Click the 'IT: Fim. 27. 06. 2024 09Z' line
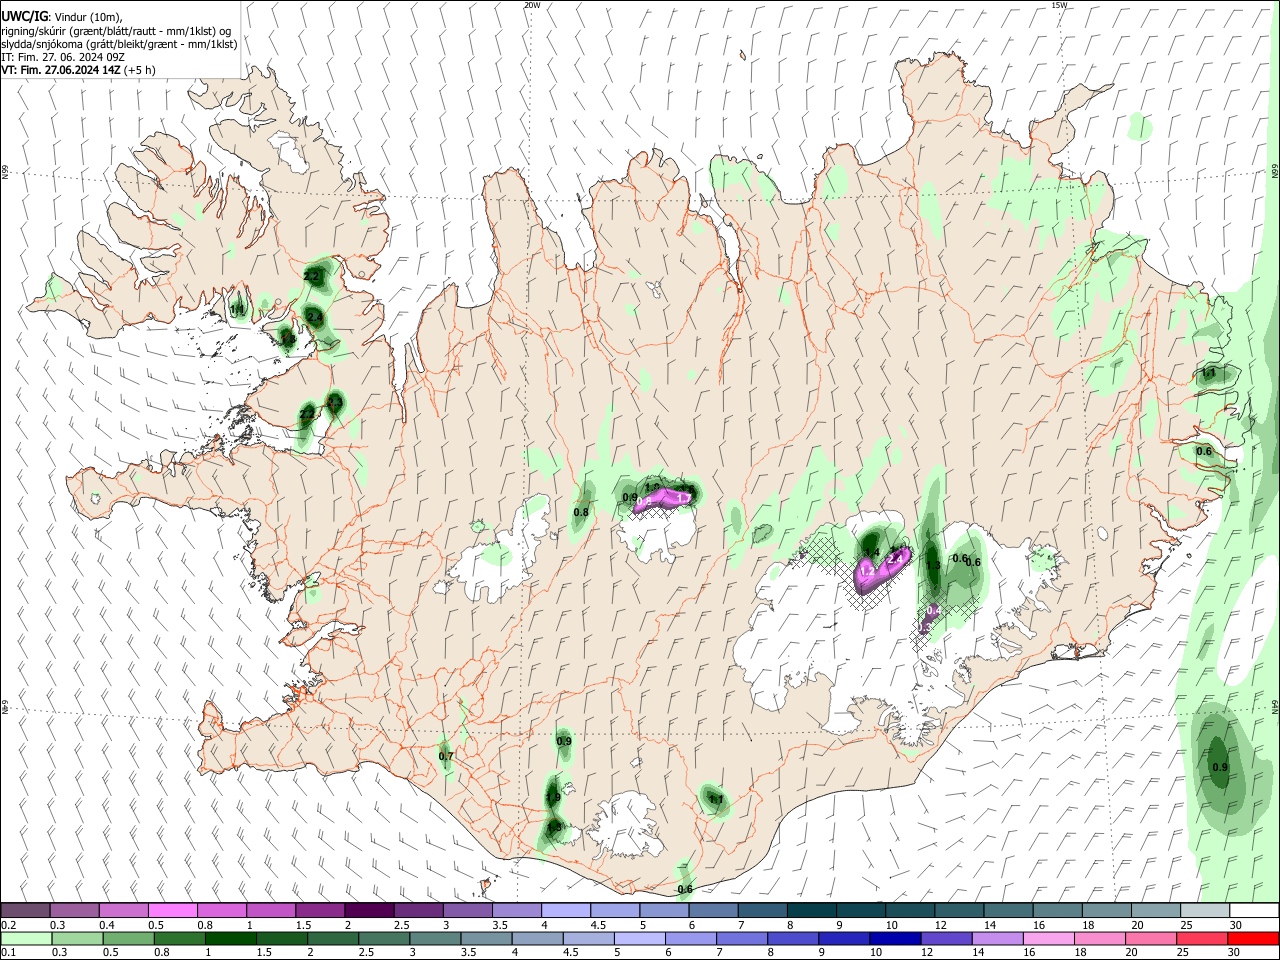 (63, 57)
